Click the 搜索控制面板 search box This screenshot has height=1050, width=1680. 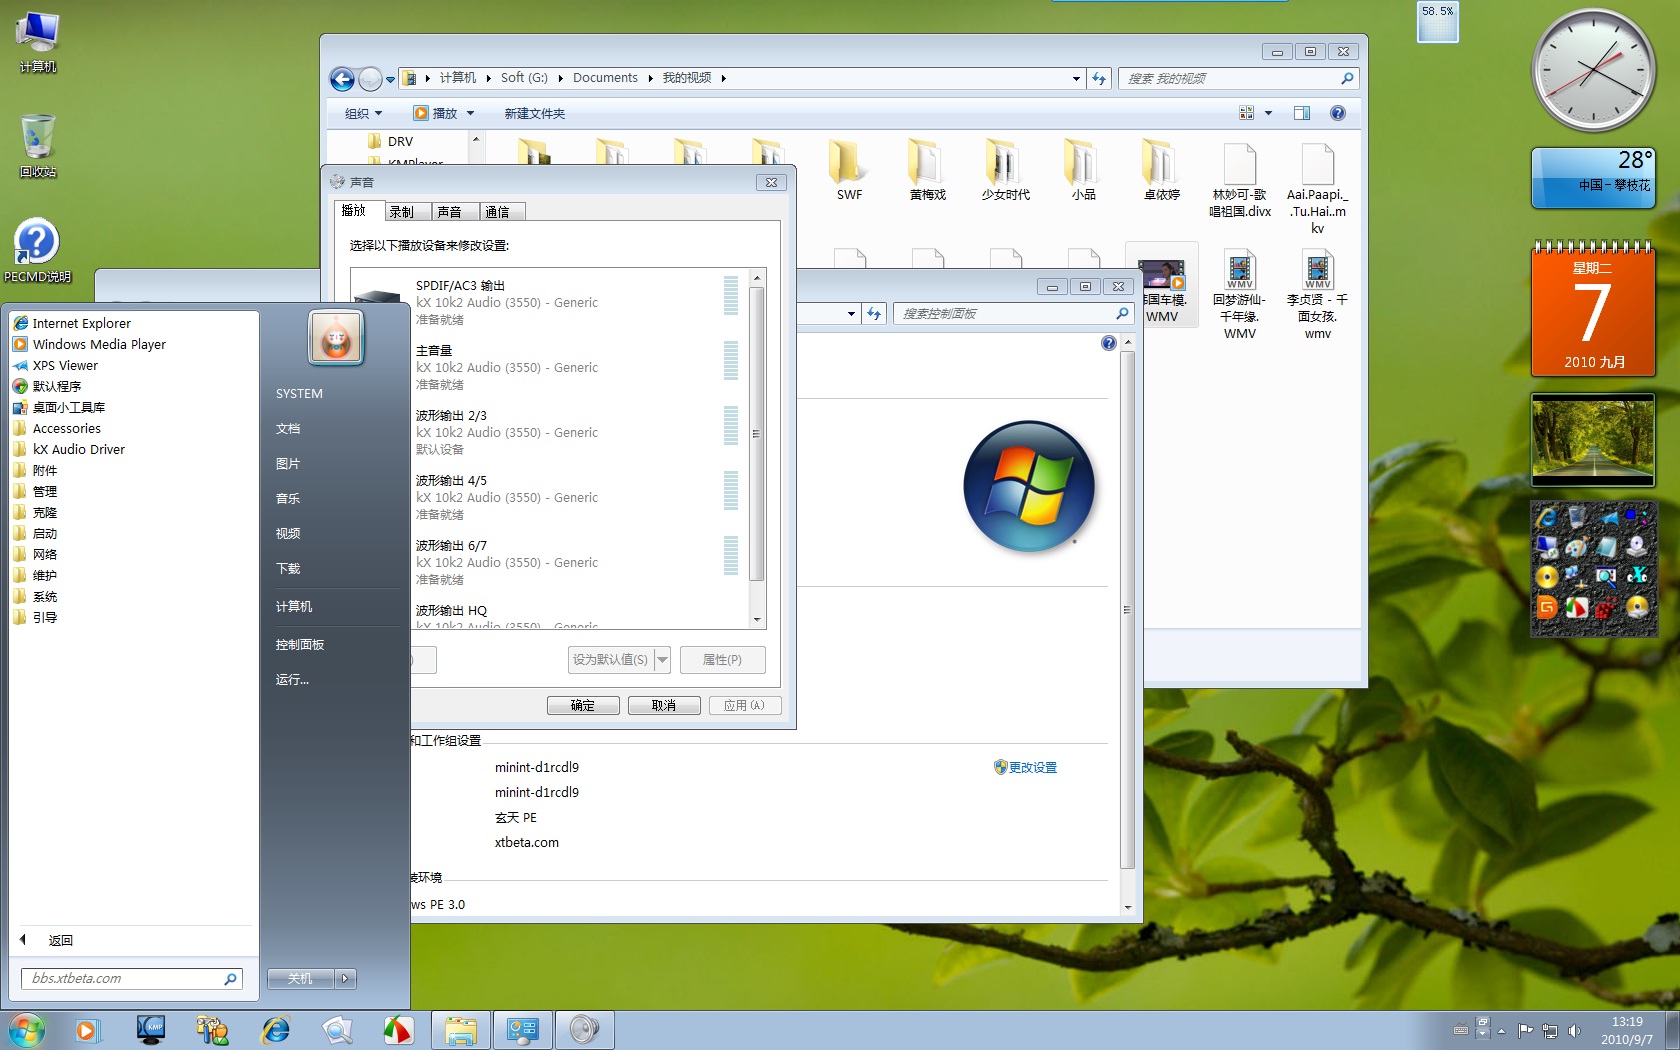(1013, 314)
